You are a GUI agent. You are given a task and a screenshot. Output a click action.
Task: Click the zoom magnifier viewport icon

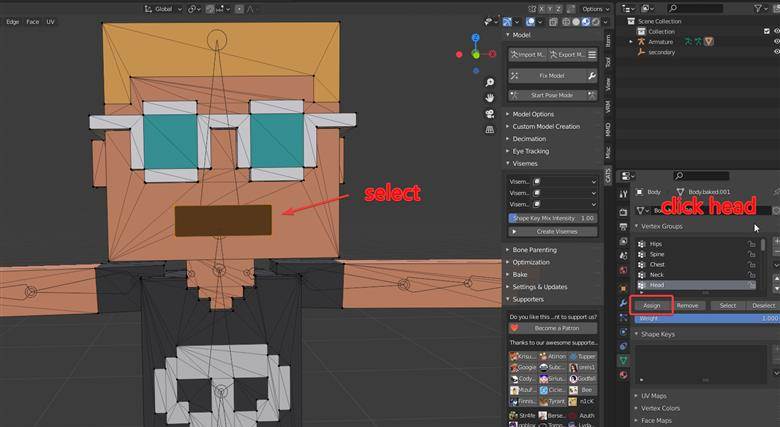490,82
